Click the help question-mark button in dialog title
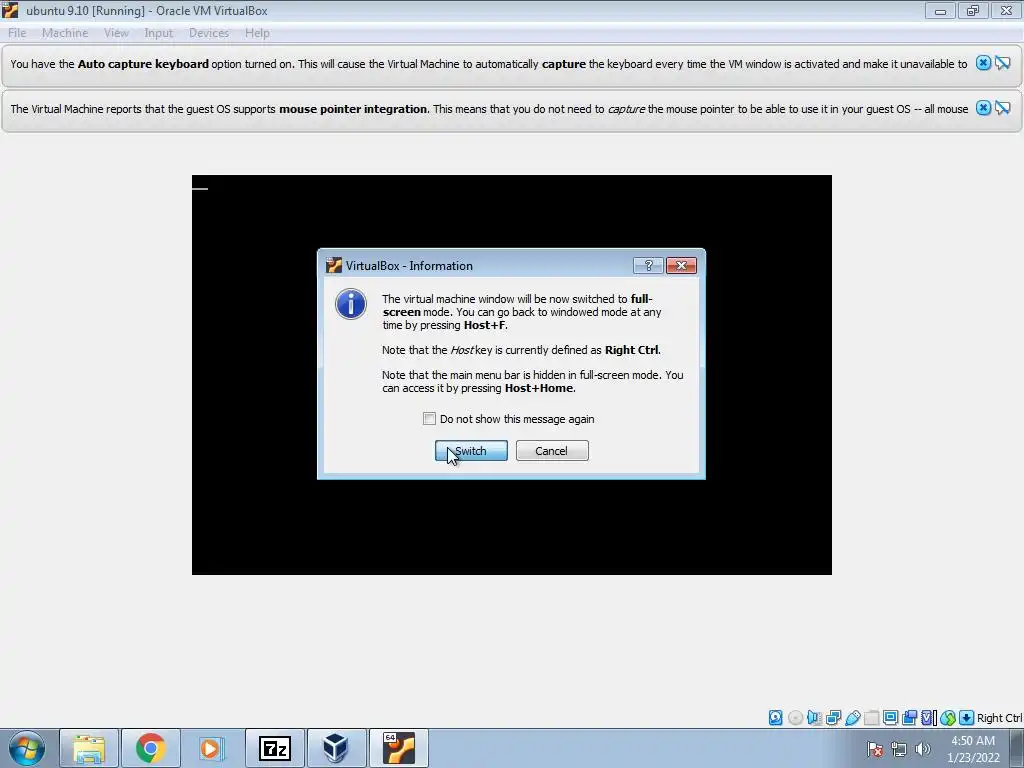Screen dimensions: 1024x768 tap(648, 265)
